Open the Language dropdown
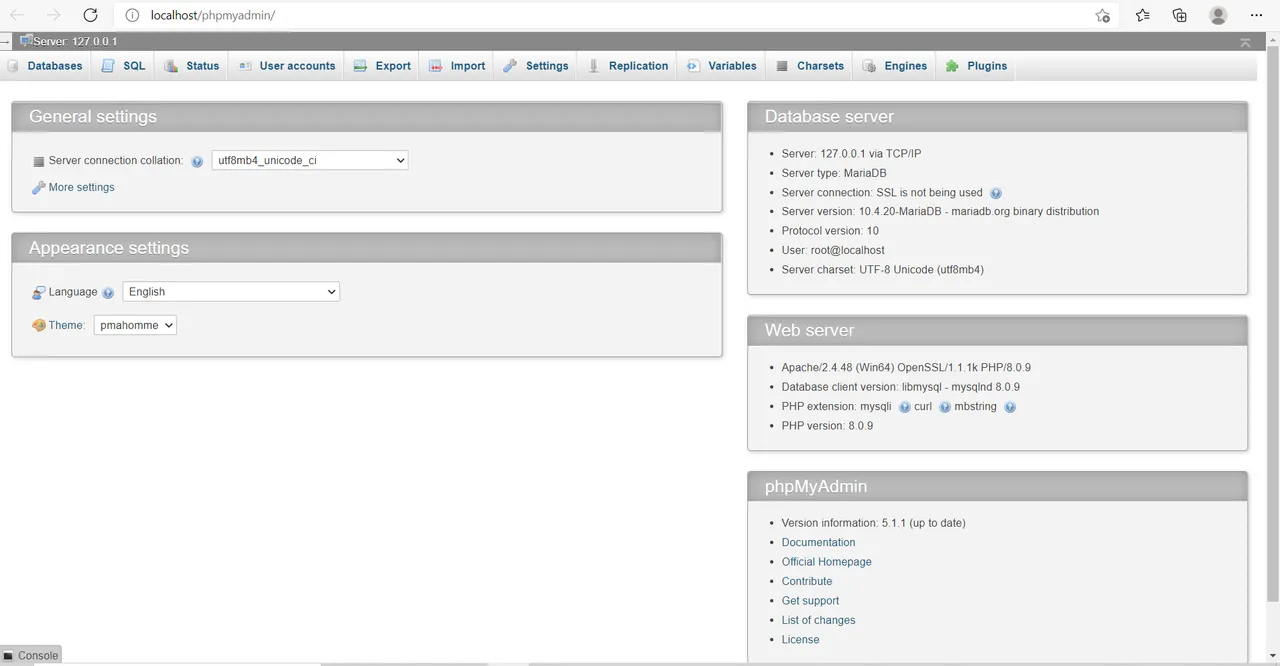This screenshot has height=666, width=1280. point(231,292)
